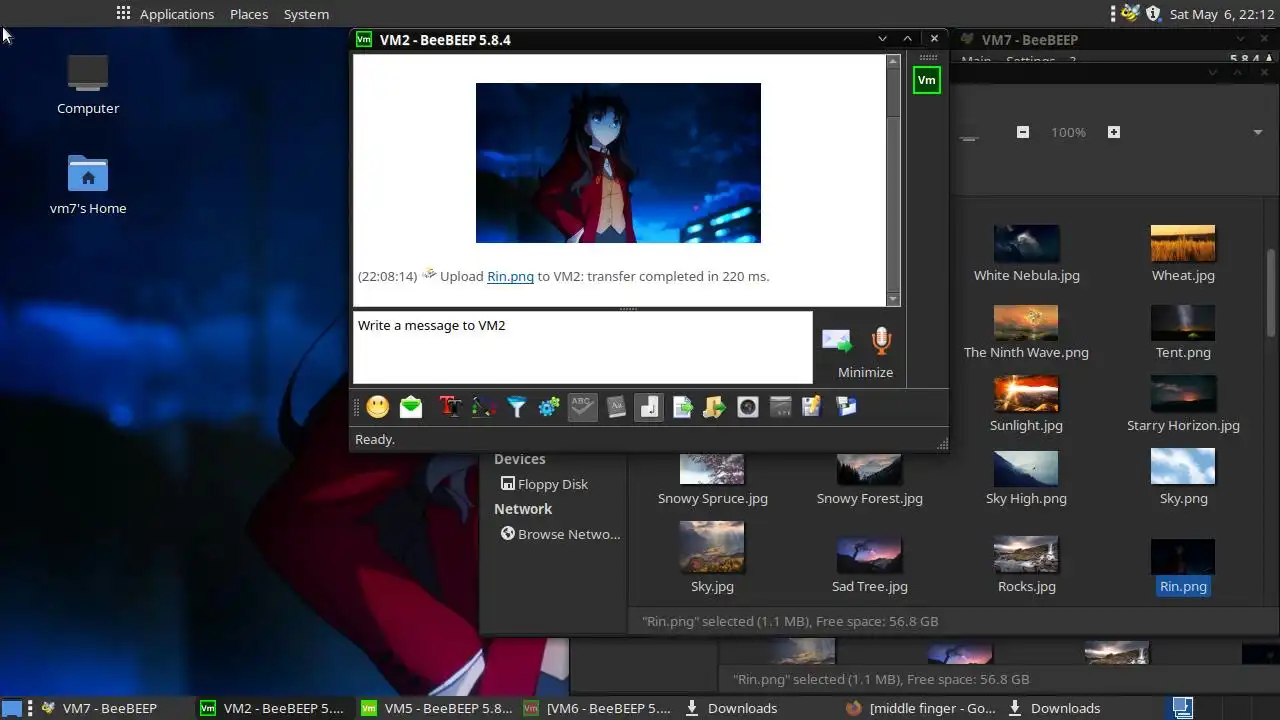This screenshot has width=1280, height=720.
Task: Click the show desktop button in taskbar
Action: [x=12, y=708]
